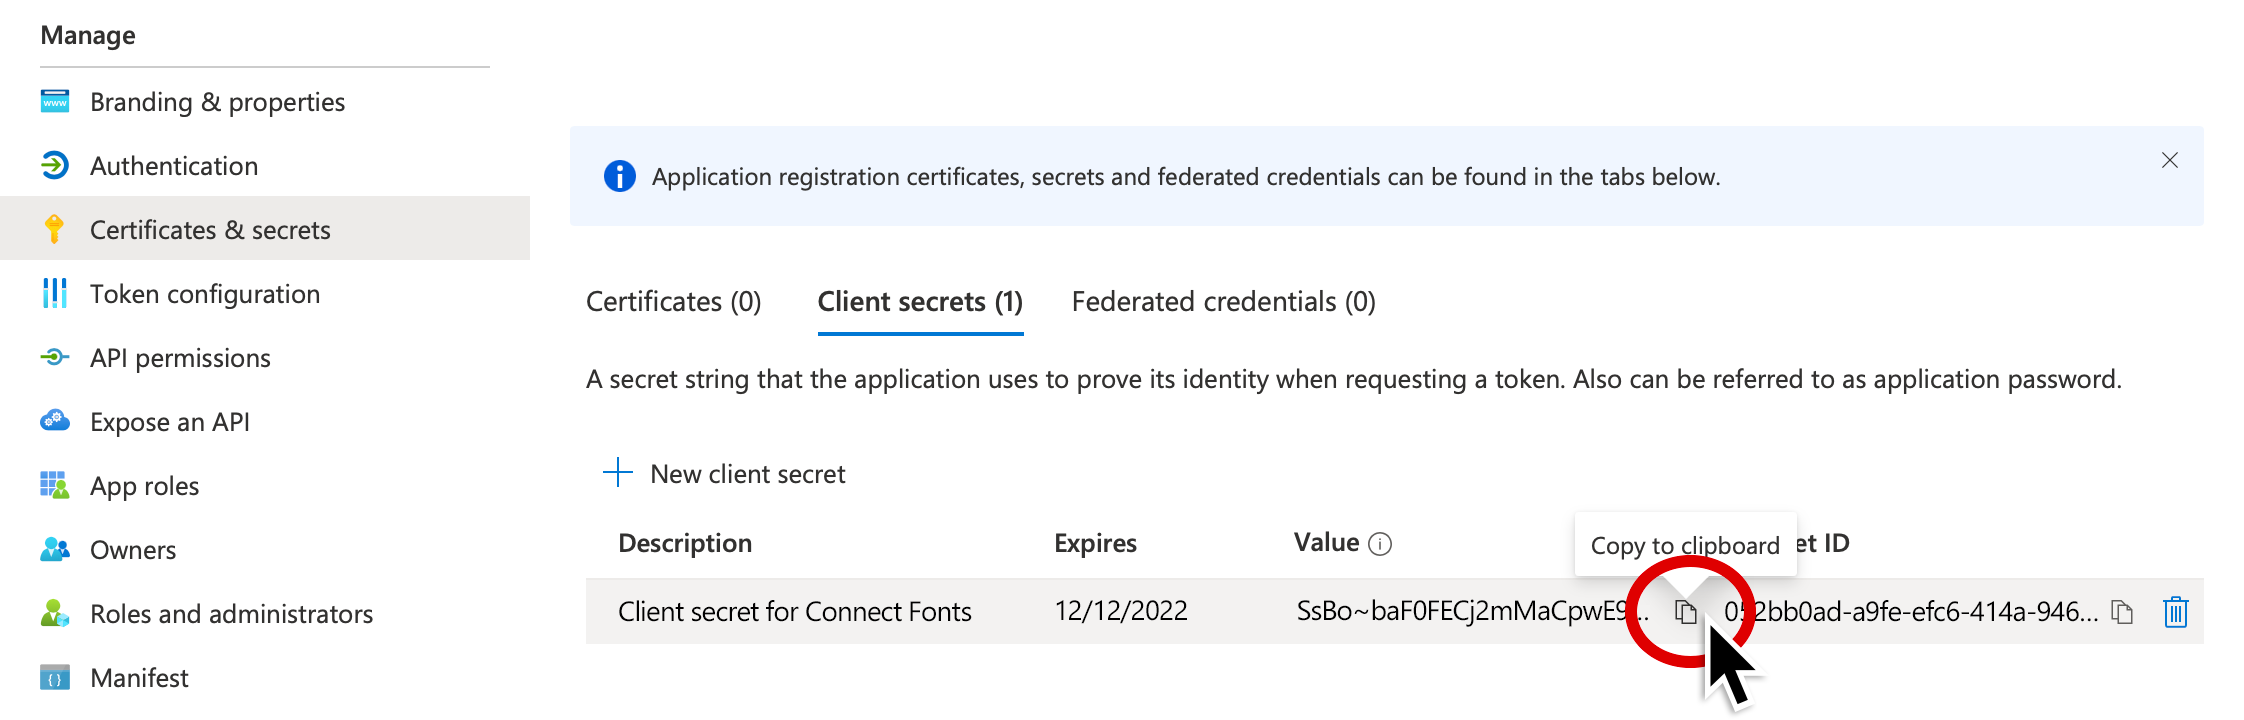Switch to the Certificates (0) tab
This screenshot has height=720, width=2244.
click(x=673, y=302)
